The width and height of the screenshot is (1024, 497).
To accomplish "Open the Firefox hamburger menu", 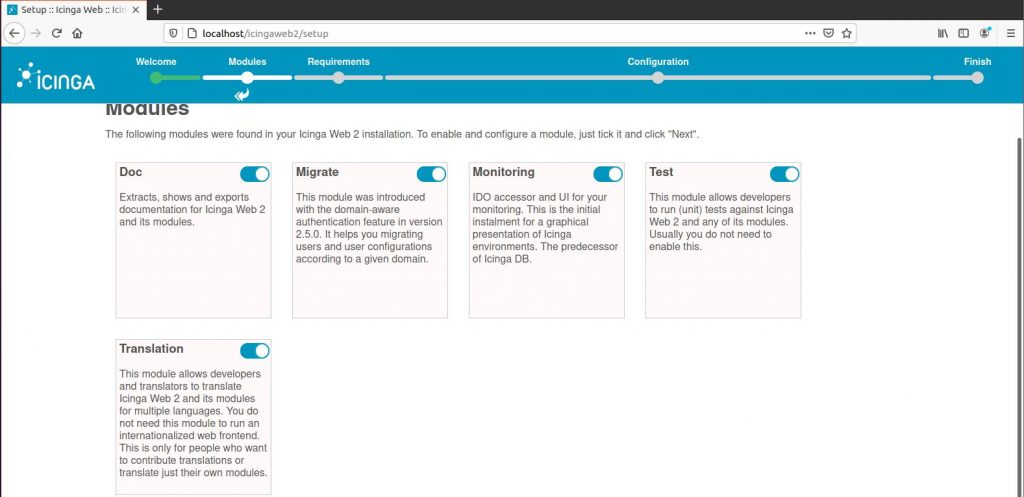I will pyautogui.click(x=1010, y=33).
